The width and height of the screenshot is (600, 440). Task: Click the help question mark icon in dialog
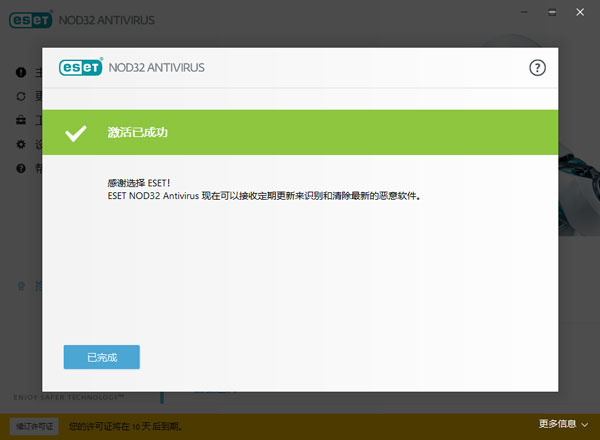537,68
